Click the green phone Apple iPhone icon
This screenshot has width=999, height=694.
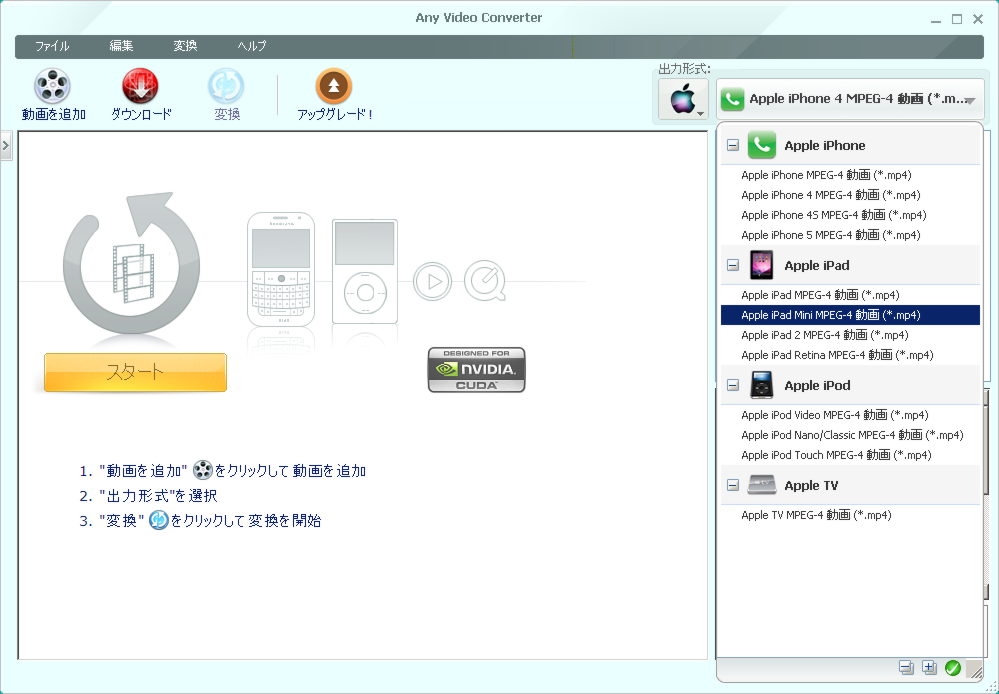(x=761, y=145)
